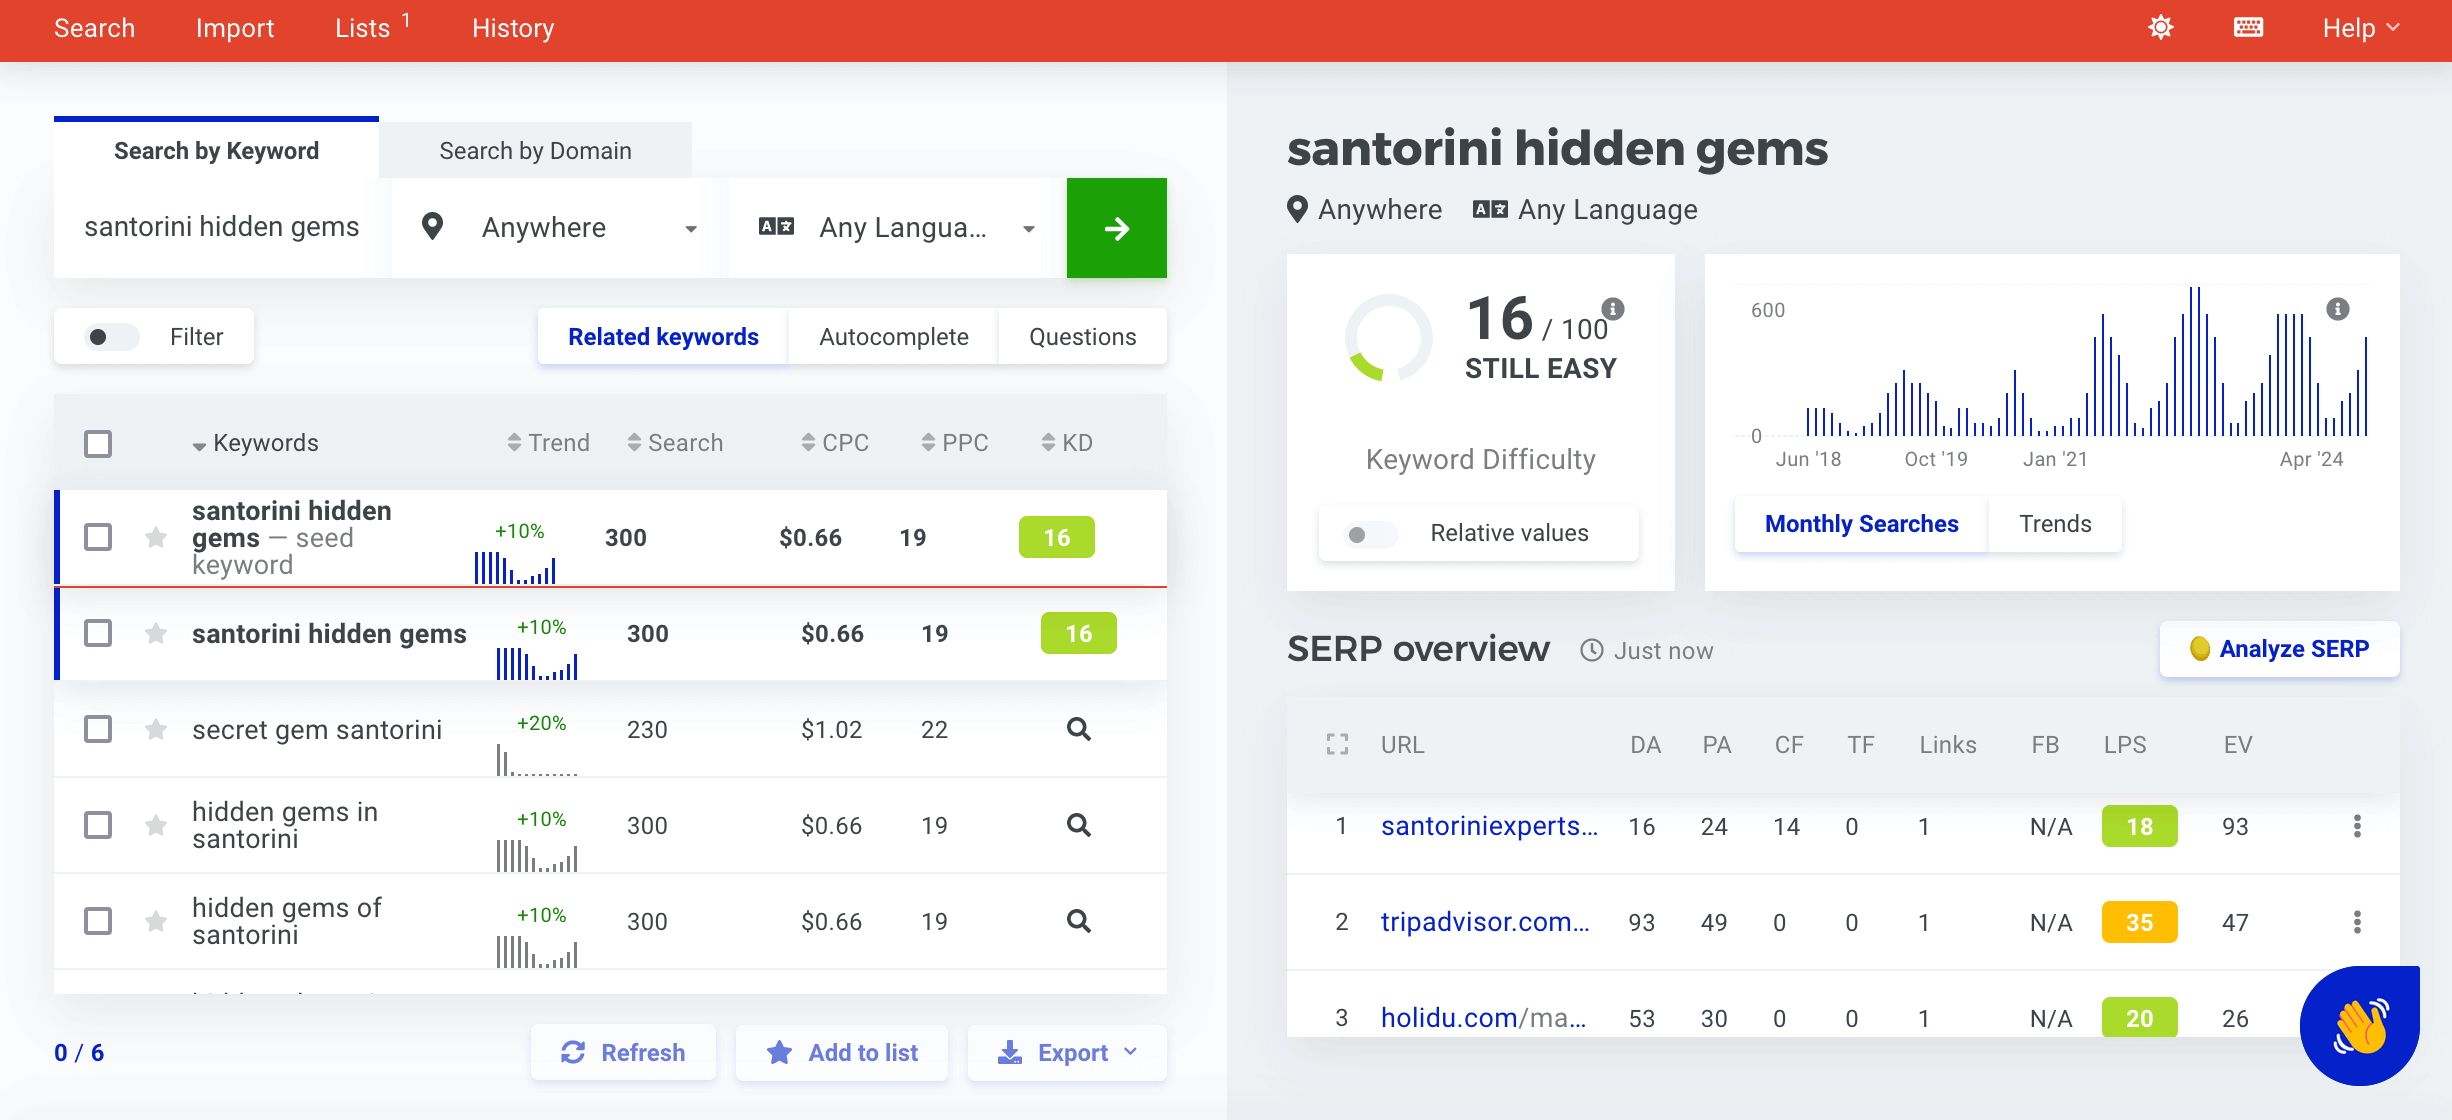Viewport: 2452px width, 1120px height.
Task: Open the tripadvisor.com result link
Action: (x=1485, y=922)
